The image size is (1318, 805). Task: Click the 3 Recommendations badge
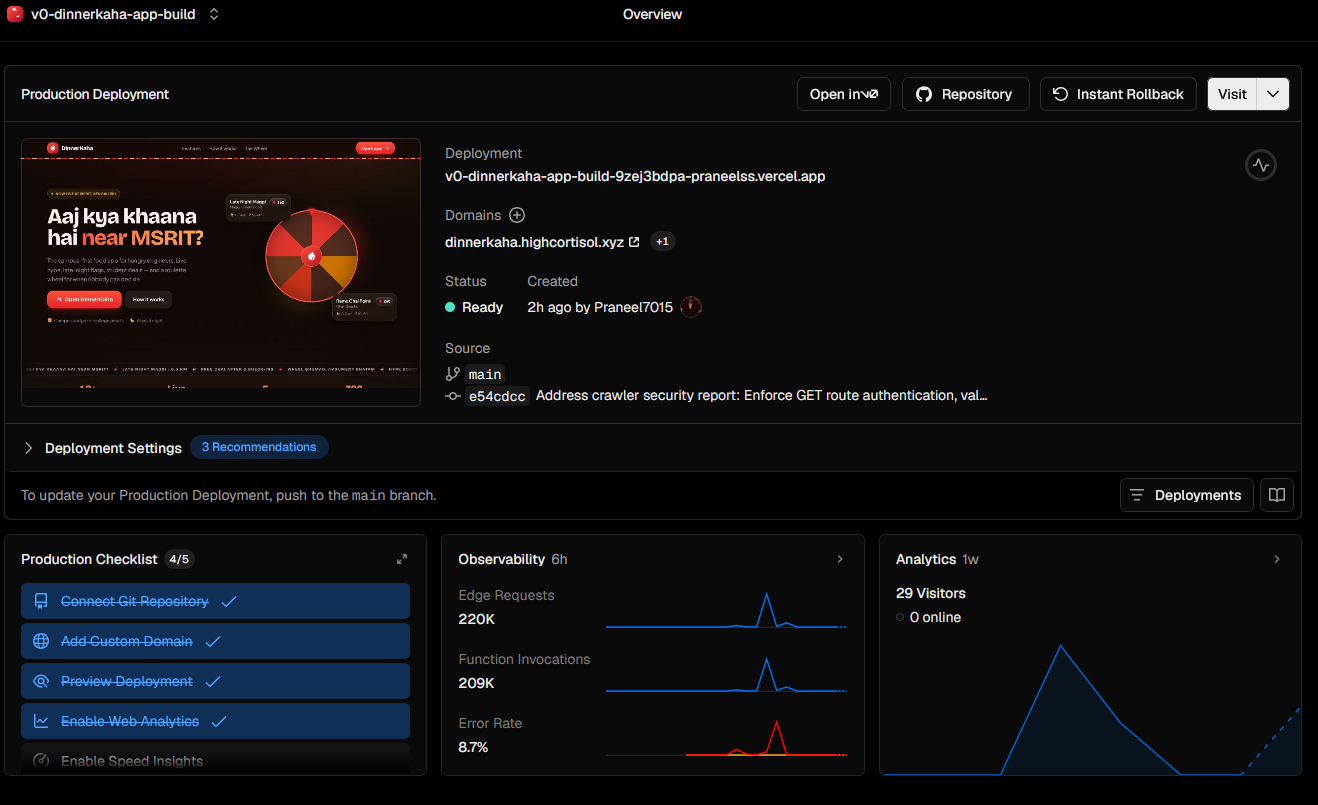(x=259, y=447)
